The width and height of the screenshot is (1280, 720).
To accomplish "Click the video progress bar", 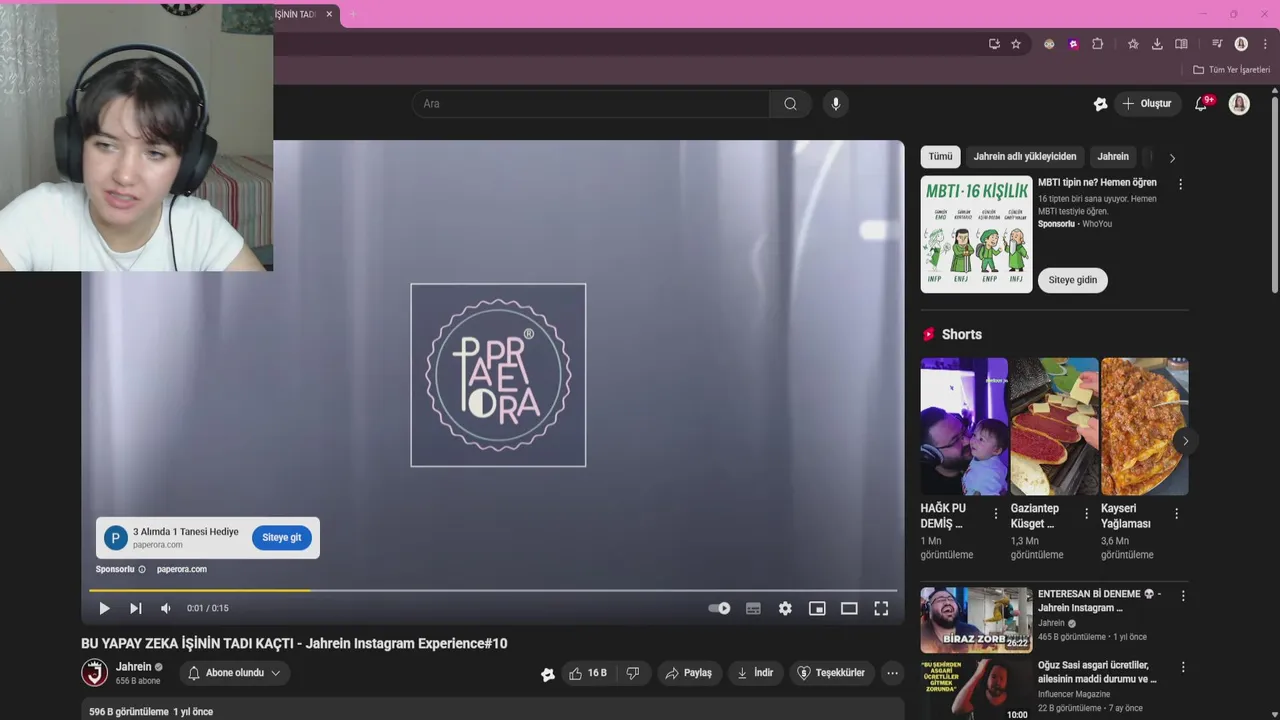I will coord(493,590).
